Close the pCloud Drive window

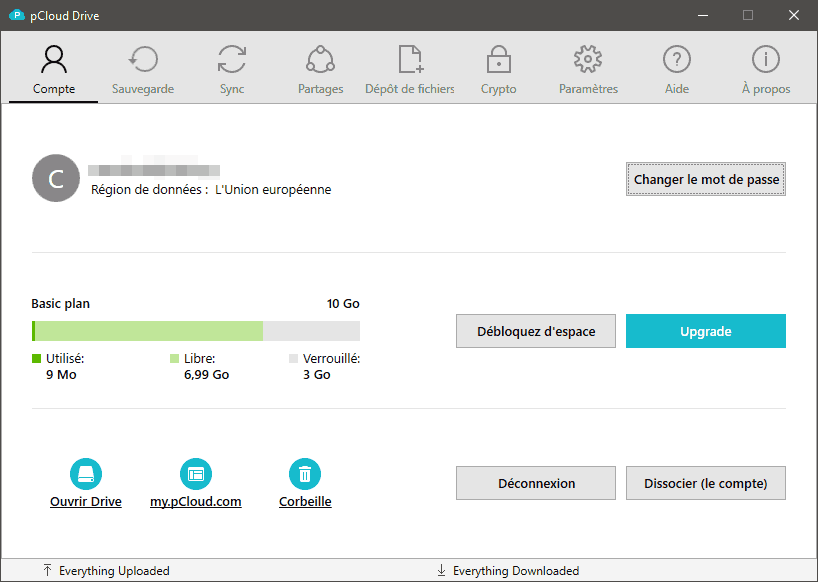tap(793, 15)
